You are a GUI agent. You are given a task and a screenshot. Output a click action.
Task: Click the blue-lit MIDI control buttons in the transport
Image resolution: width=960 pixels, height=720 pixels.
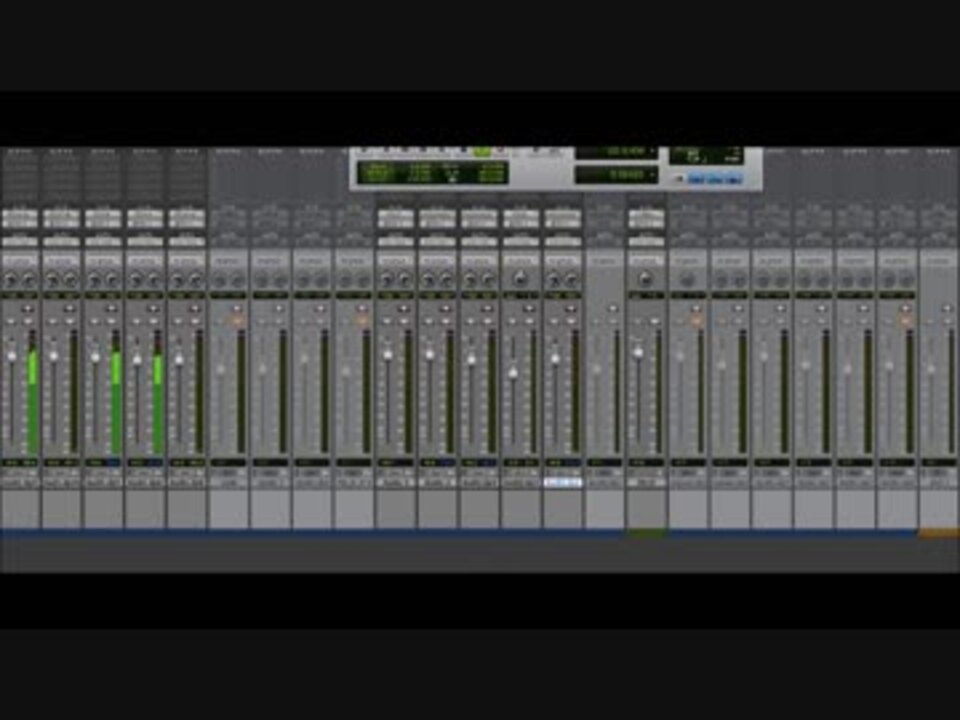pos(715,179)
